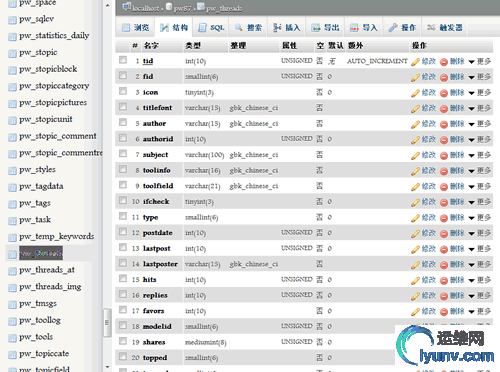
Task: Click the red delete icon for fid row
Action: (x=444, y=77)
